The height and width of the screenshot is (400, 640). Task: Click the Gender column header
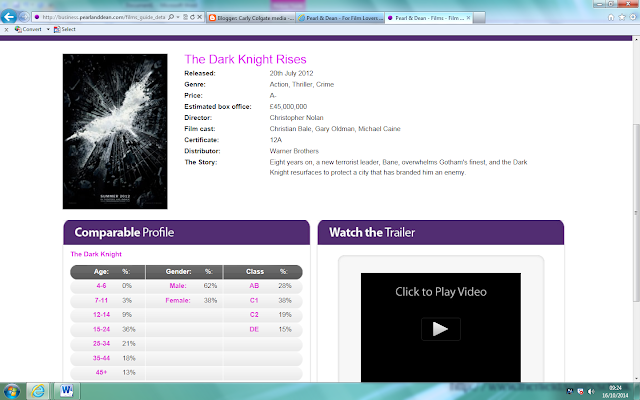coord(178,272)
